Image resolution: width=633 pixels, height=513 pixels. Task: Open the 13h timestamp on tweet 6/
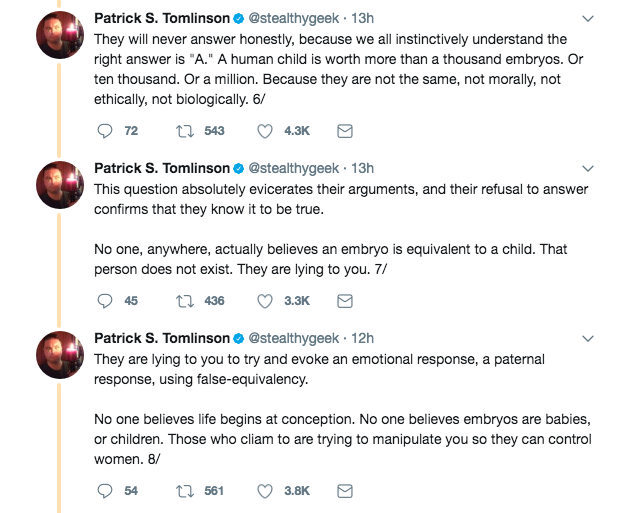(363, 18)
